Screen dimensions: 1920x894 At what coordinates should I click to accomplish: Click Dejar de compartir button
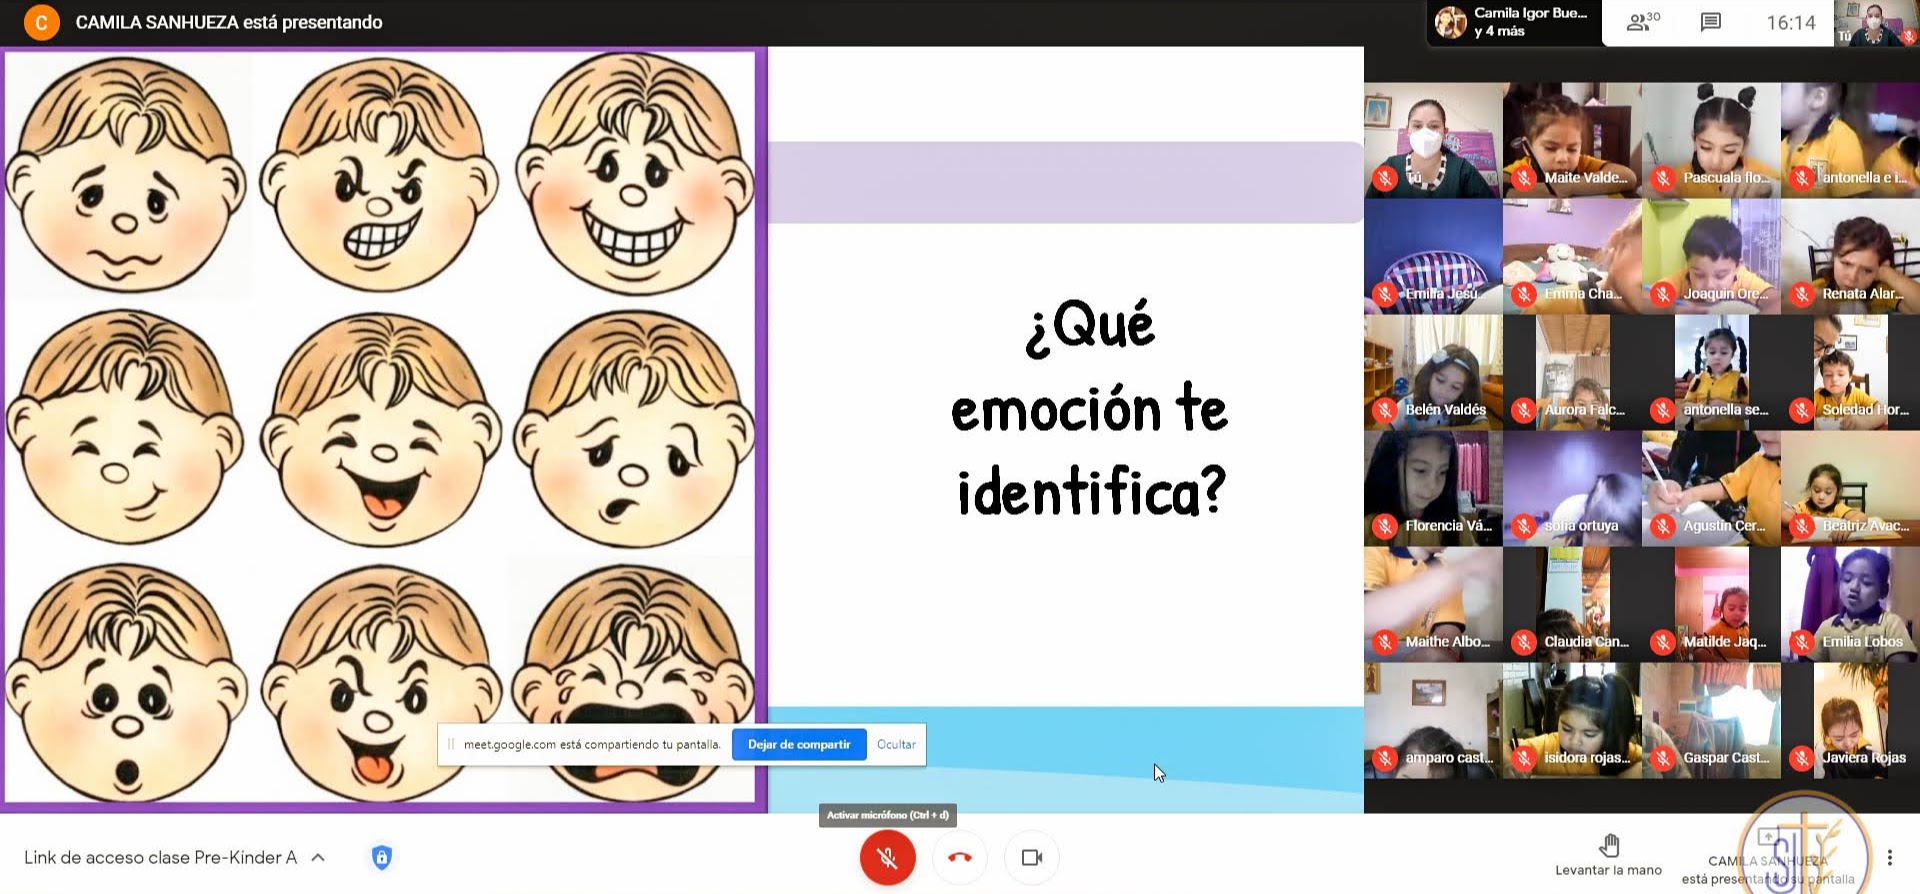point(798,744)
